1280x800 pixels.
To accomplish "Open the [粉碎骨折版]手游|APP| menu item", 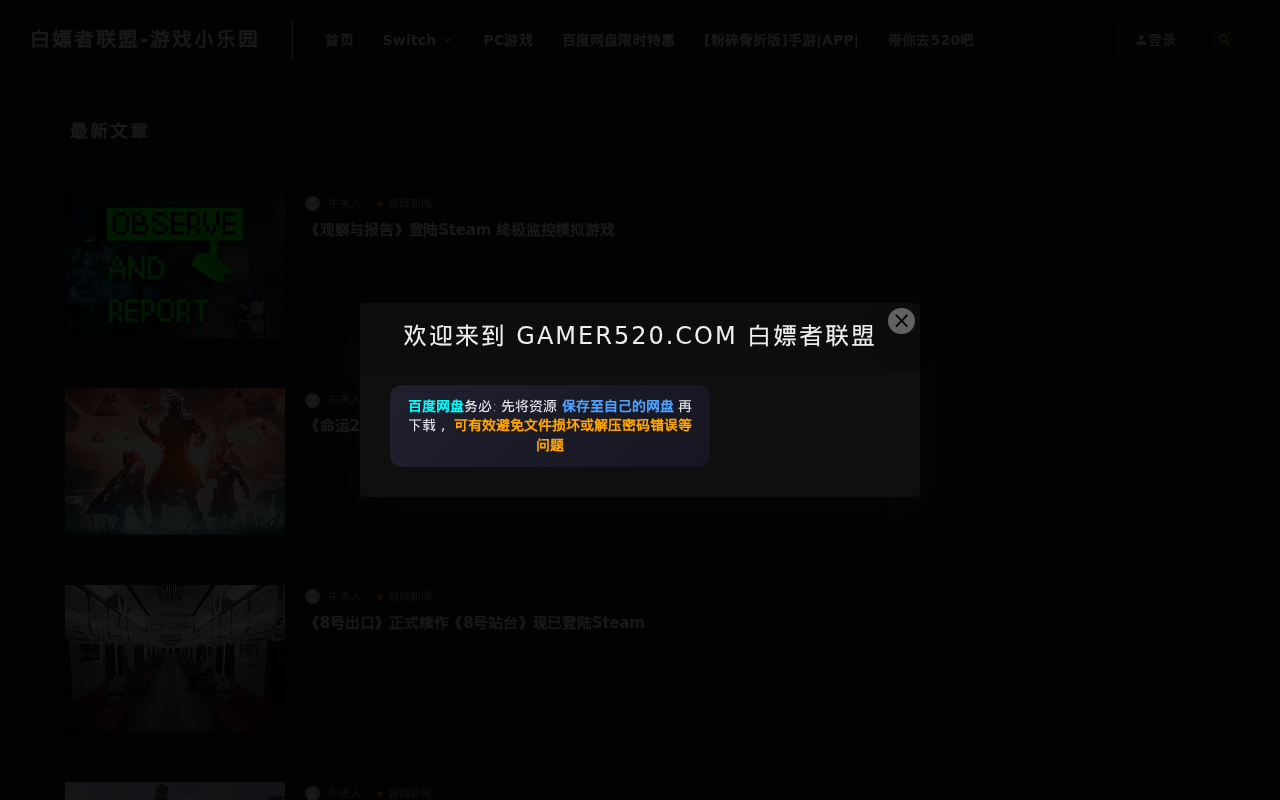I will coord(781,40).
